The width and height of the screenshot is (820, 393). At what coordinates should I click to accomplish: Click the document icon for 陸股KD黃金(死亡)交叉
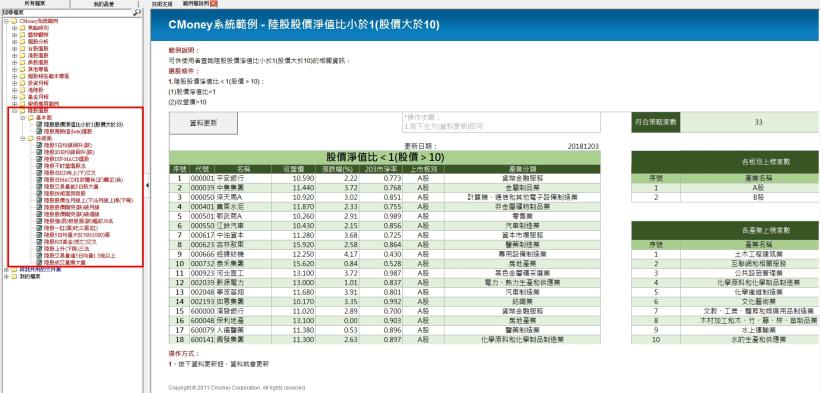(40, 242)
